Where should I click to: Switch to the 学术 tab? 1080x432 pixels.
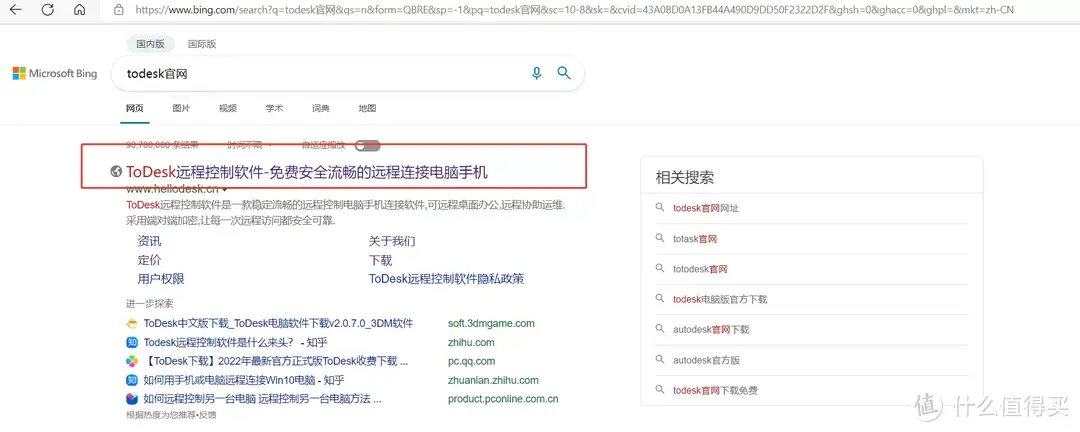tap(274, 108)
